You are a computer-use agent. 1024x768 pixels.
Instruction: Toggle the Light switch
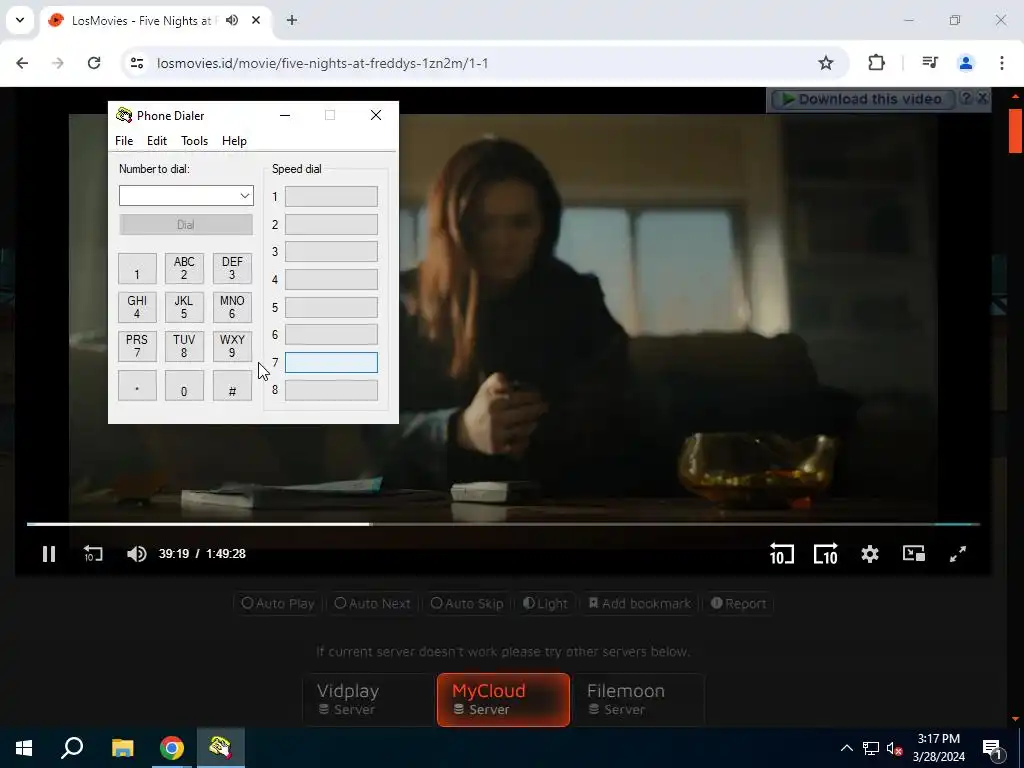pos(545,603)
